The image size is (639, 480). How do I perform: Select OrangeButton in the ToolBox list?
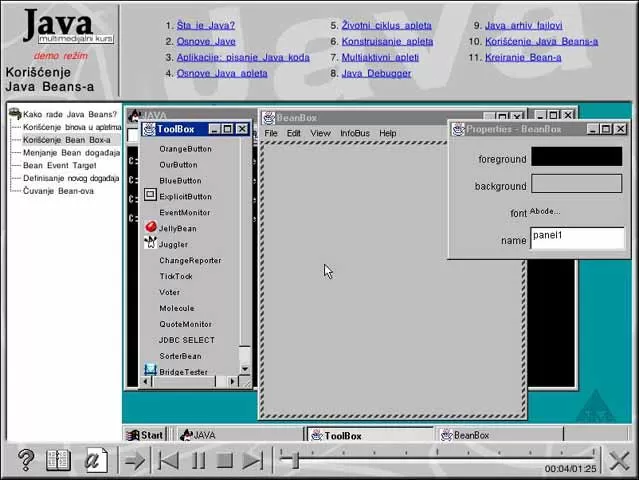185,149
